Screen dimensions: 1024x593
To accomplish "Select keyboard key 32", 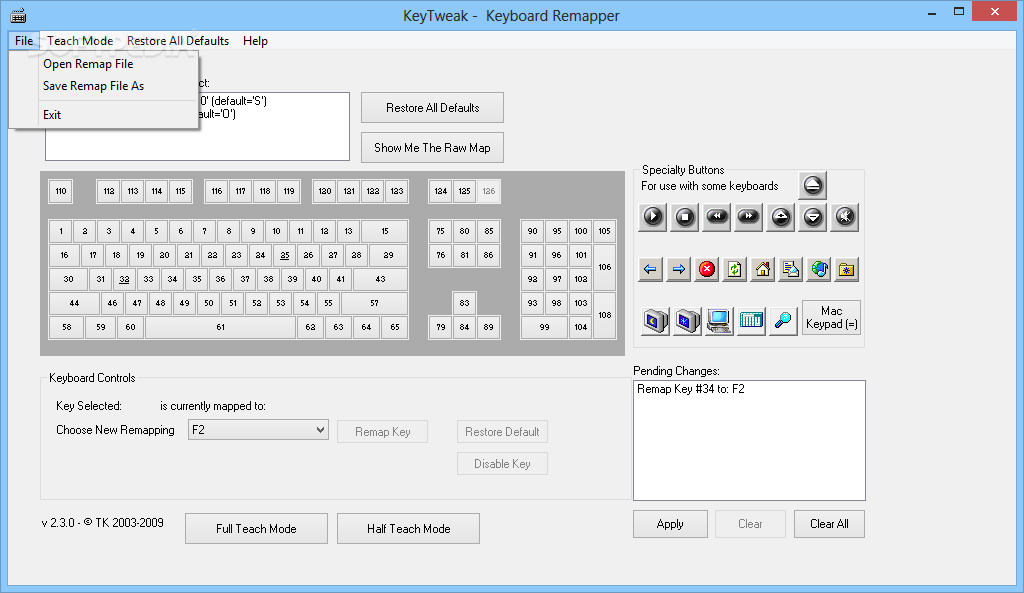I will click(124, 279).
